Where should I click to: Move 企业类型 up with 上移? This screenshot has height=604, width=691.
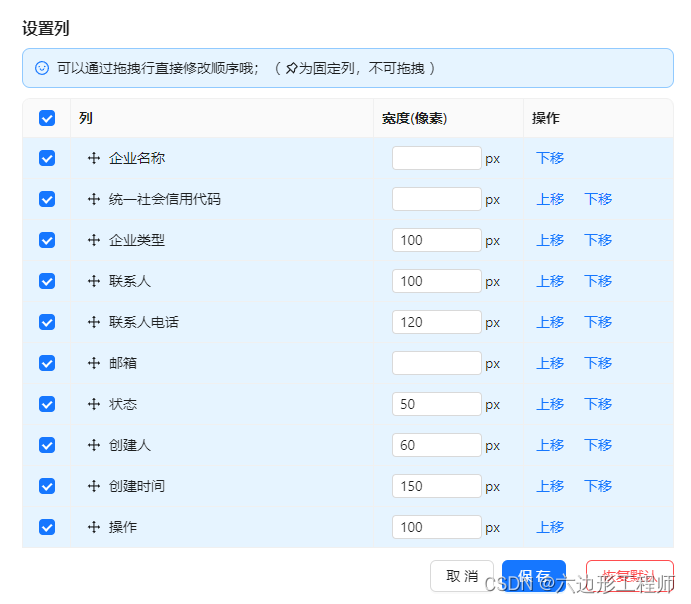point(550,240)
